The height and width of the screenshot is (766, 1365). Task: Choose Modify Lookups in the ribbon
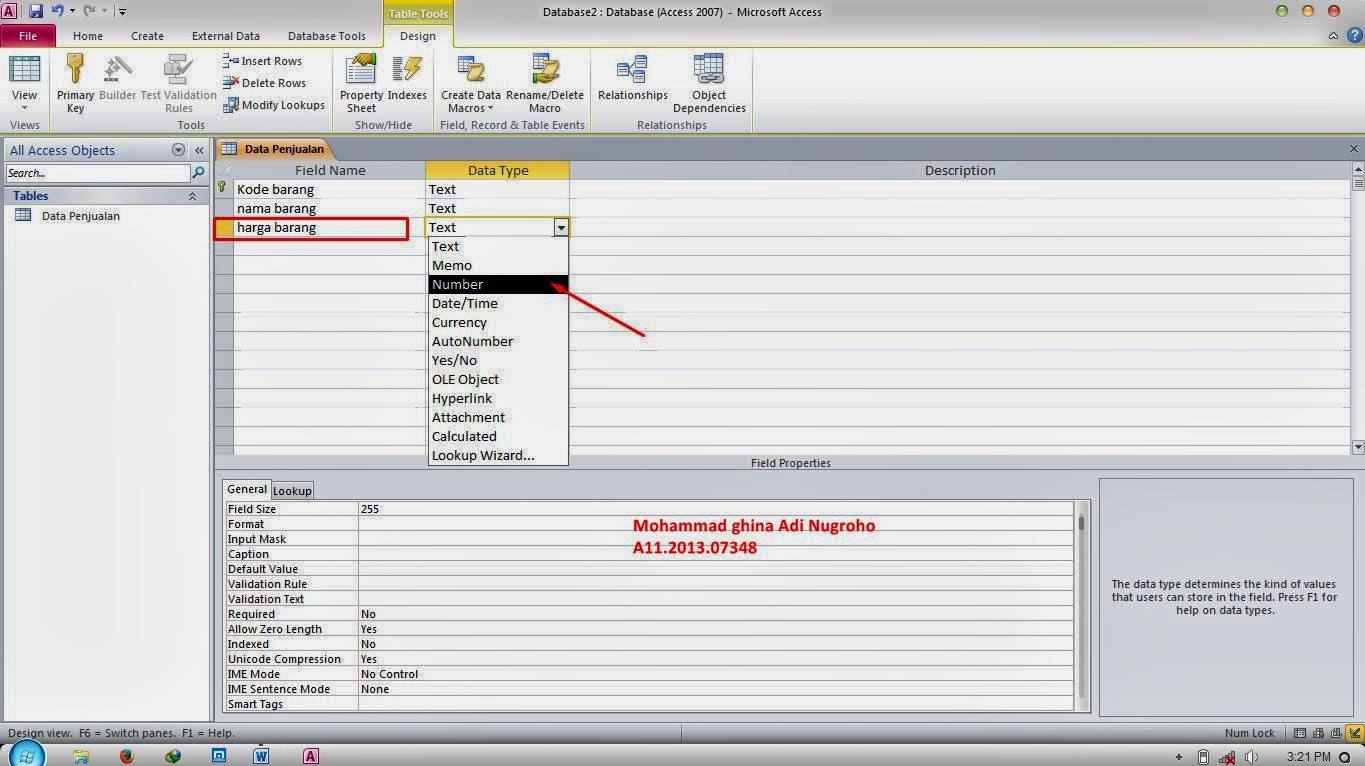(274, 105)
